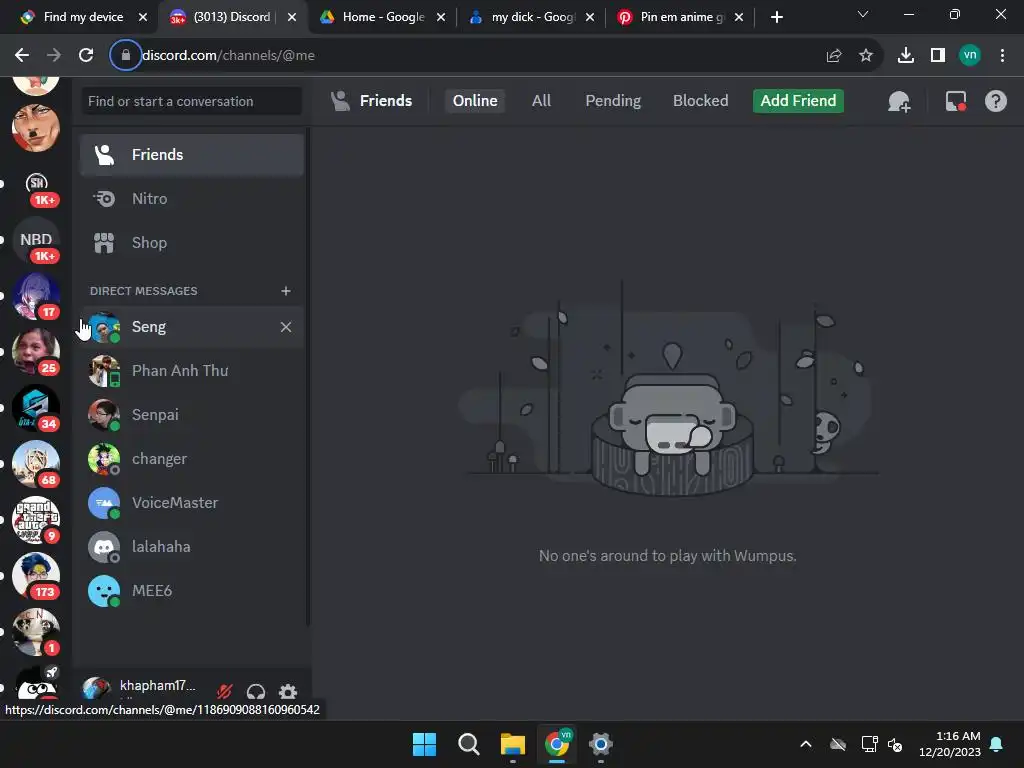The width and height of the screenshot is (1024, 768).
Task: Switch to the Pinterest Pin em anime tab
Action: 681,17
